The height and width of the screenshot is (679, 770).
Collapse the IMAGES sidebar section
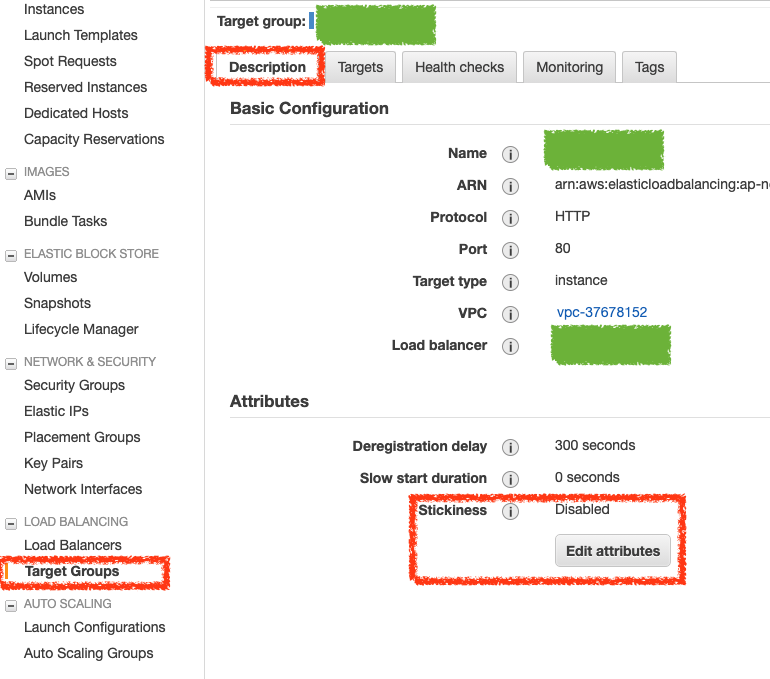pos(11,172)
